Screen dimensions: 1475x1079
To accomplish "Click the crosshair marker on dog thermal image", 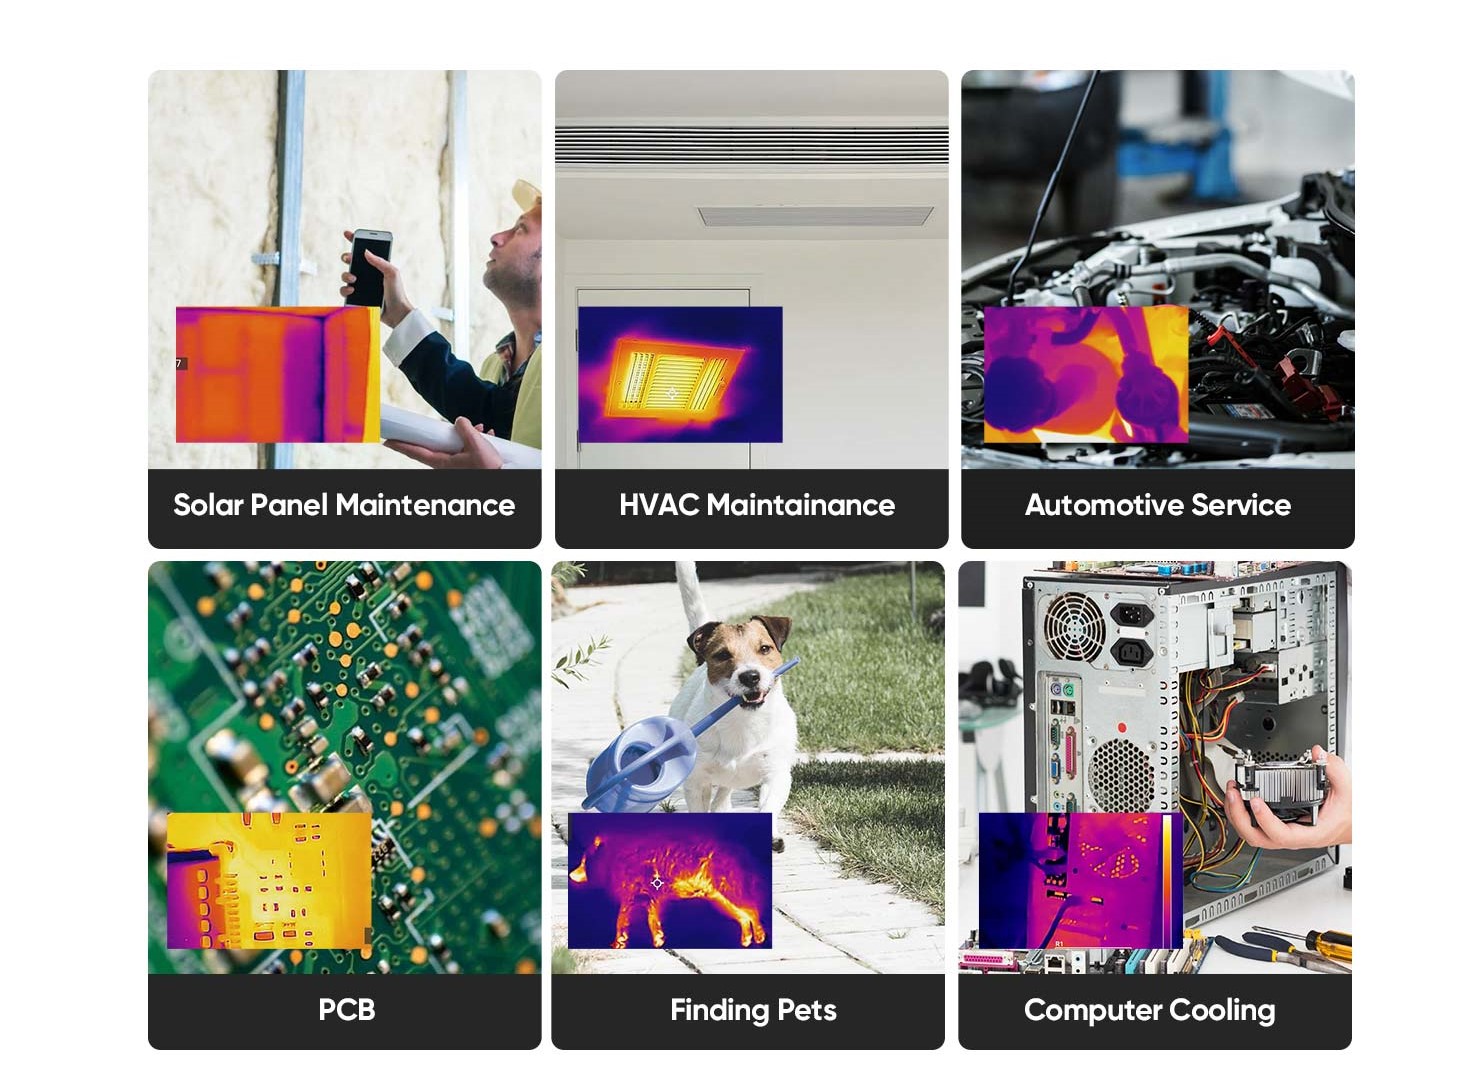I will point(657,883).
